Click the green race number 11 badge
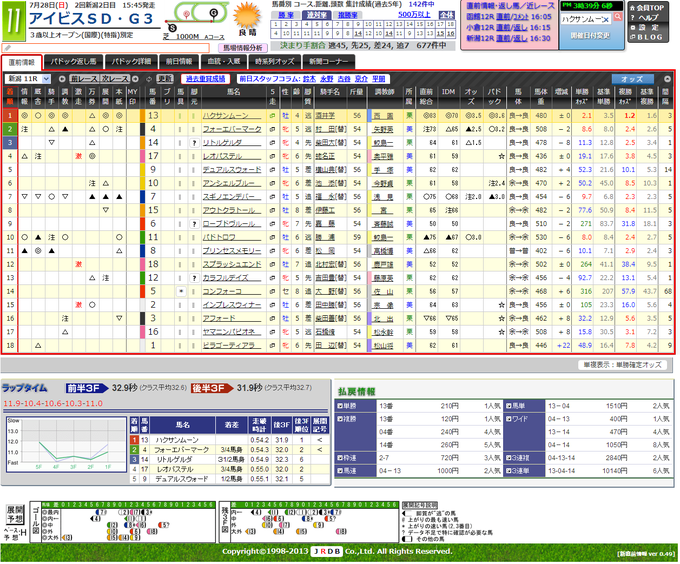This screenshot has width=680, height=564. click(13, 21)
